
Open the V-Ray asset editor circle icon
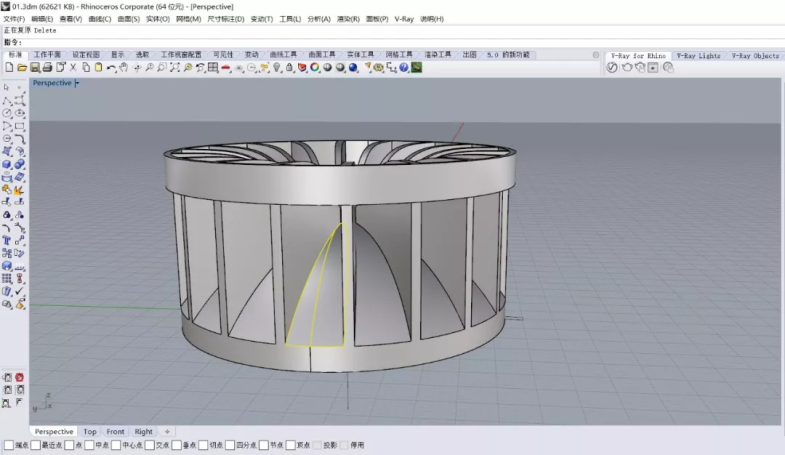[612, 68]
